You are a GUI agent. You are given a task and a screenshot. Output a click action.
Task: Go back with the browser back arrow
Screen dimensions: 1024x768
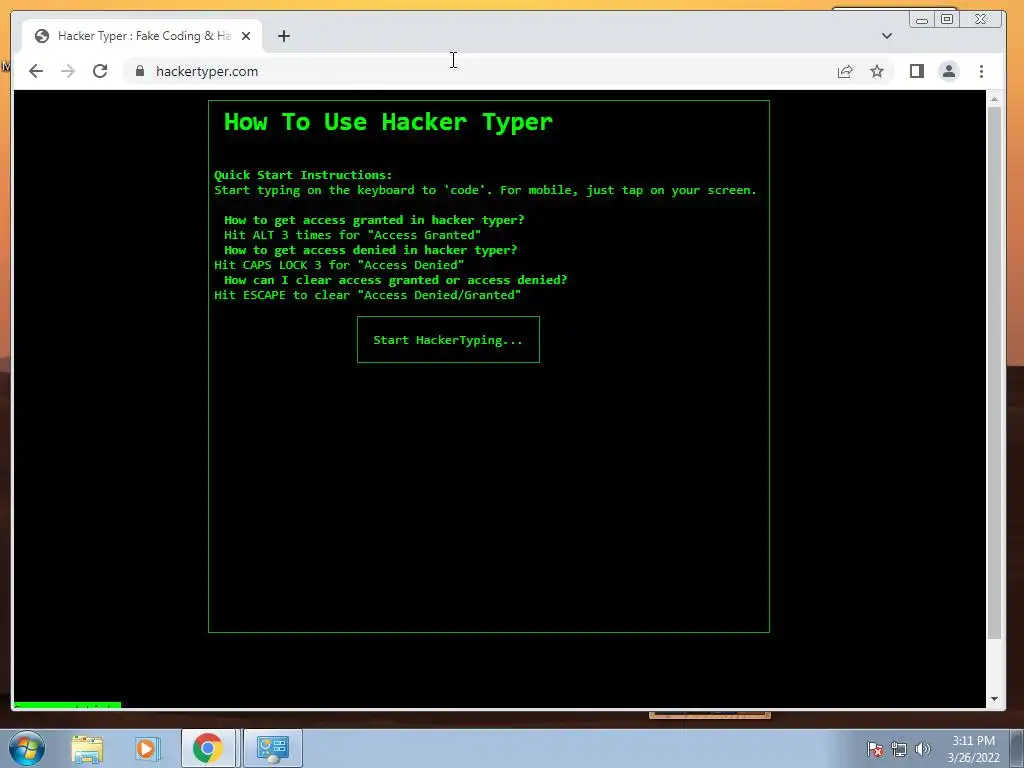(36, 71)
